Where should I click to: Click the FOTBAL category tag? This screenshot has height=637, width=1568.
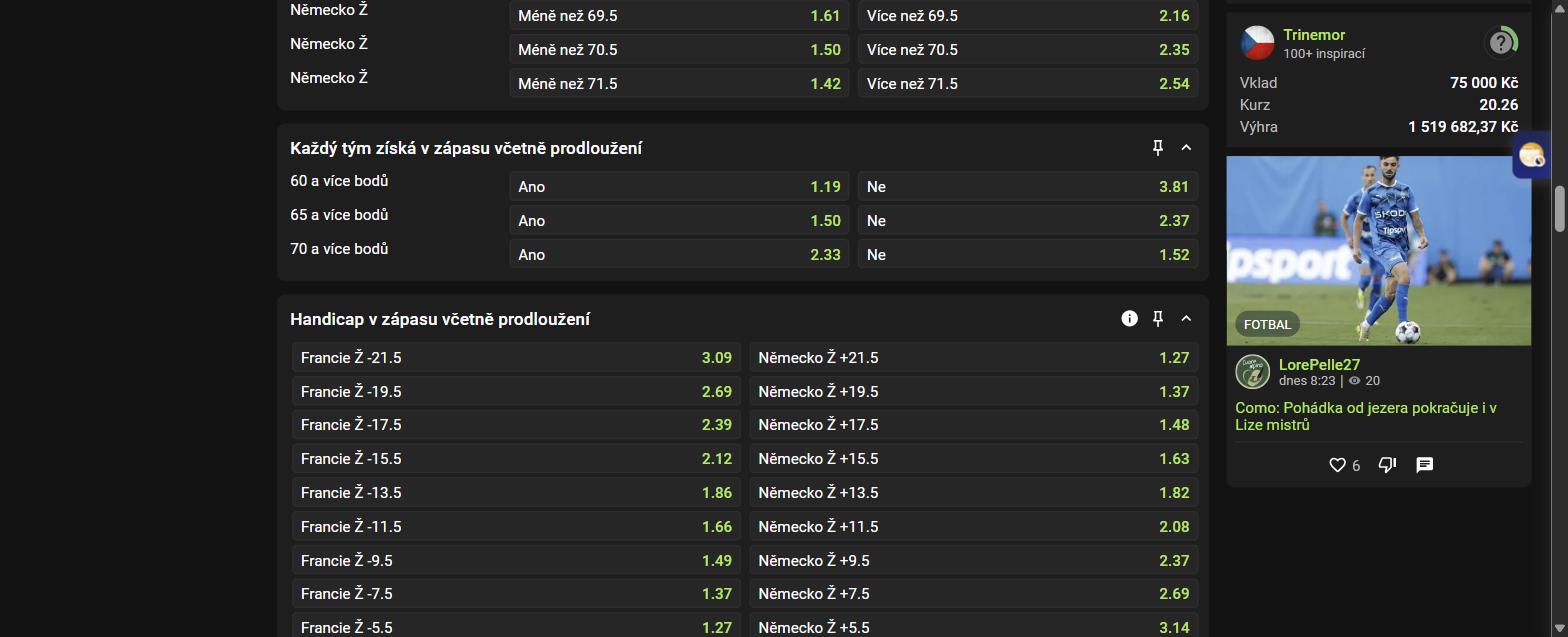pyautogui.click(x=1268, y=324)
